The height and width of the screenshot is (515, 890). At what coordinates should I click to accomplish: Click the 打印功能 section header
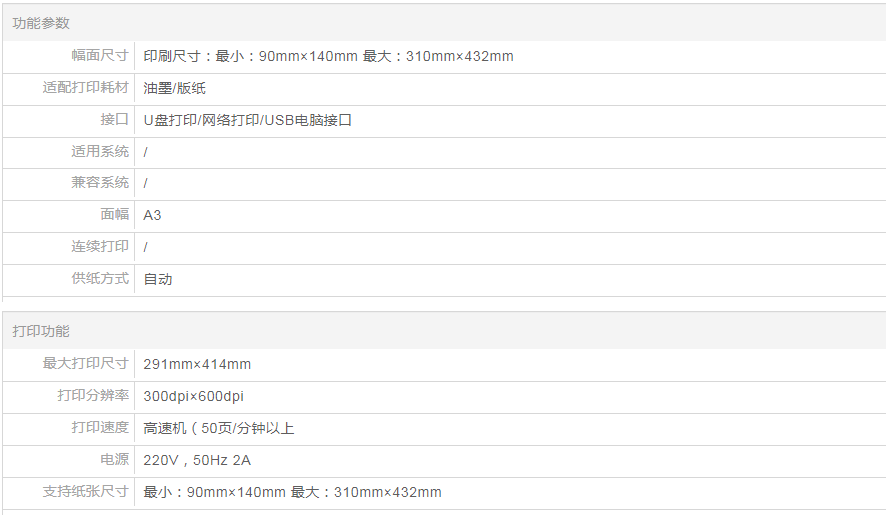(x=41, y=331)
